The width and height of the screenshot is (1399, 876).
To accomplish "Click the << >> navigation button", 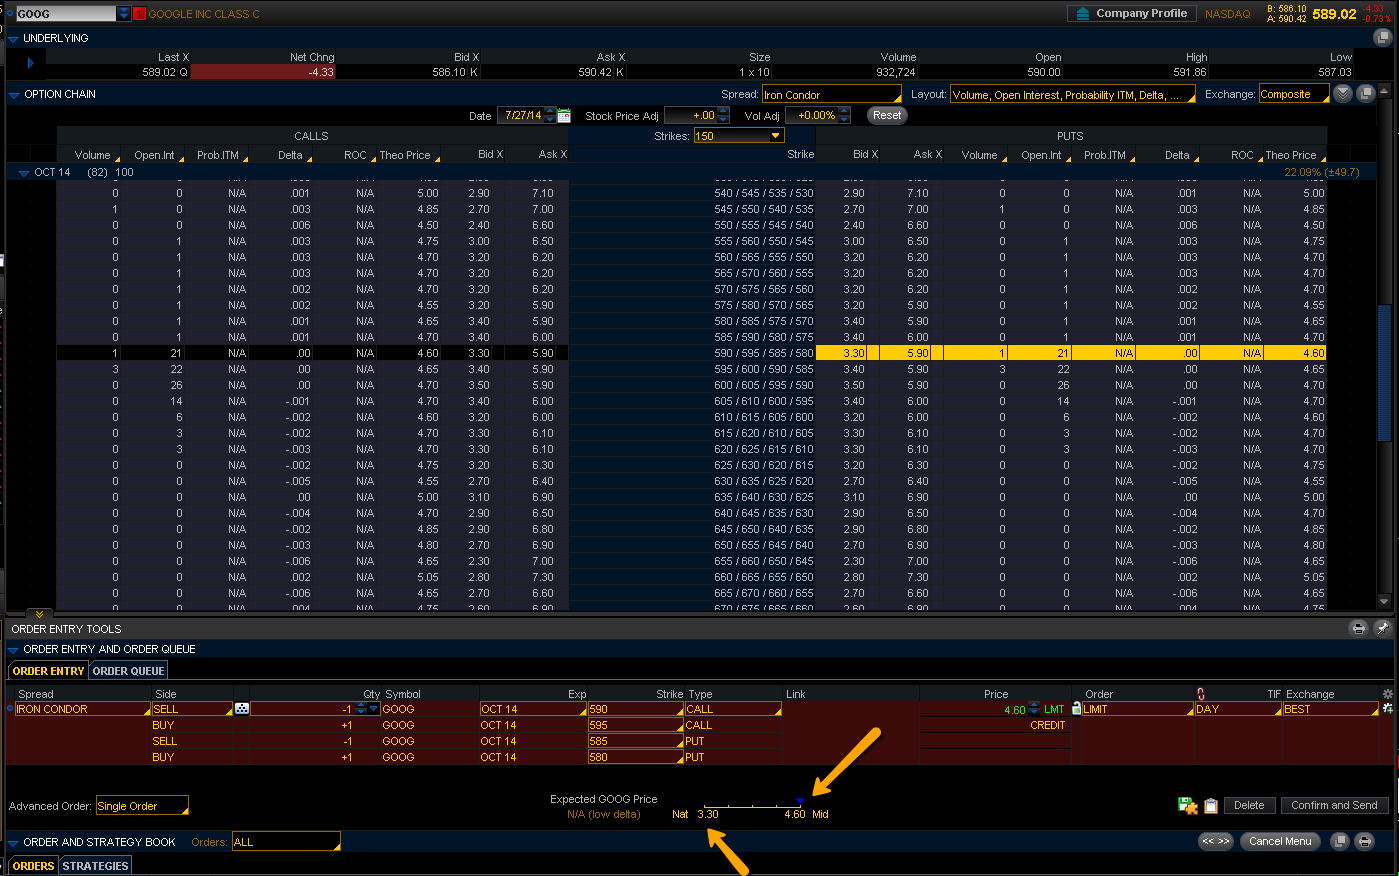I will tap(1216, 841).
